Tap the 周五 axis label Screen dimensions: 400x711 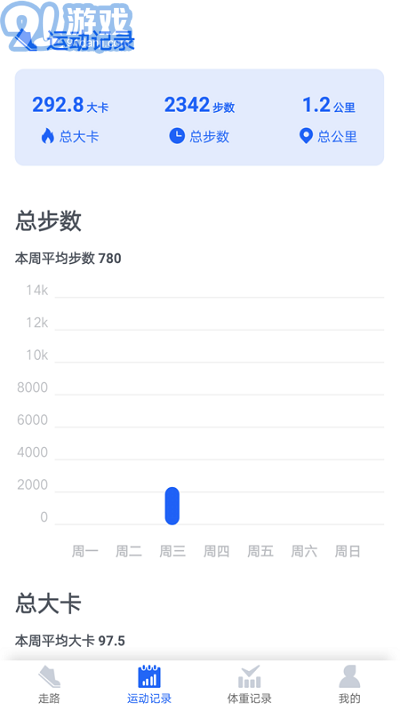tap(260, 551)
